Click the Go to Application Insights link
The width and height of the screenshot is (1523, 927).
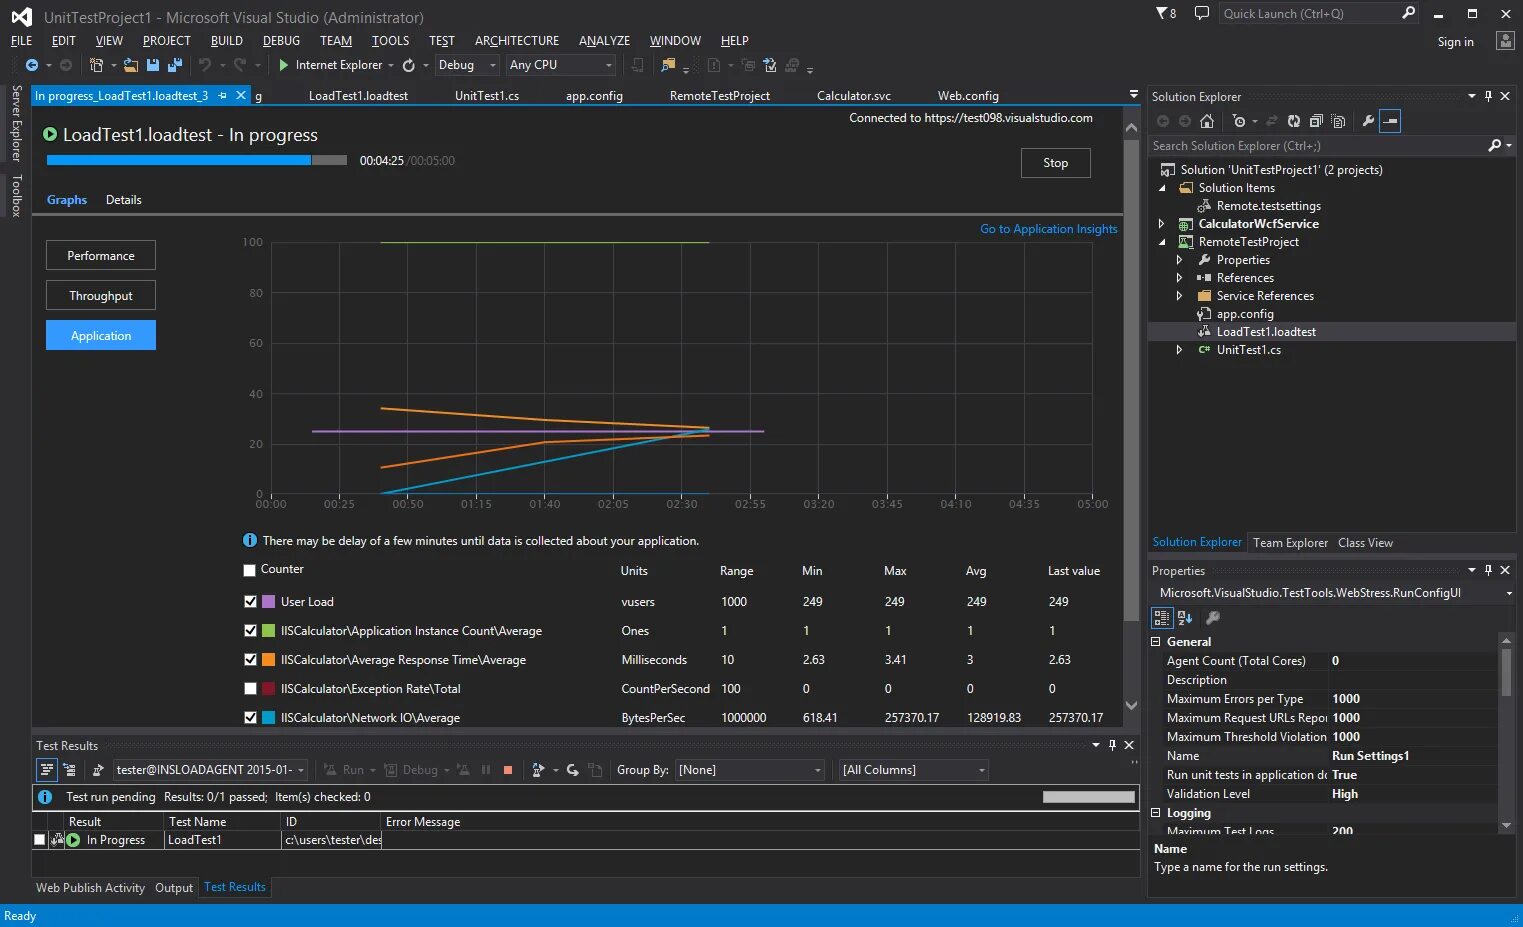click(1048, 228)
